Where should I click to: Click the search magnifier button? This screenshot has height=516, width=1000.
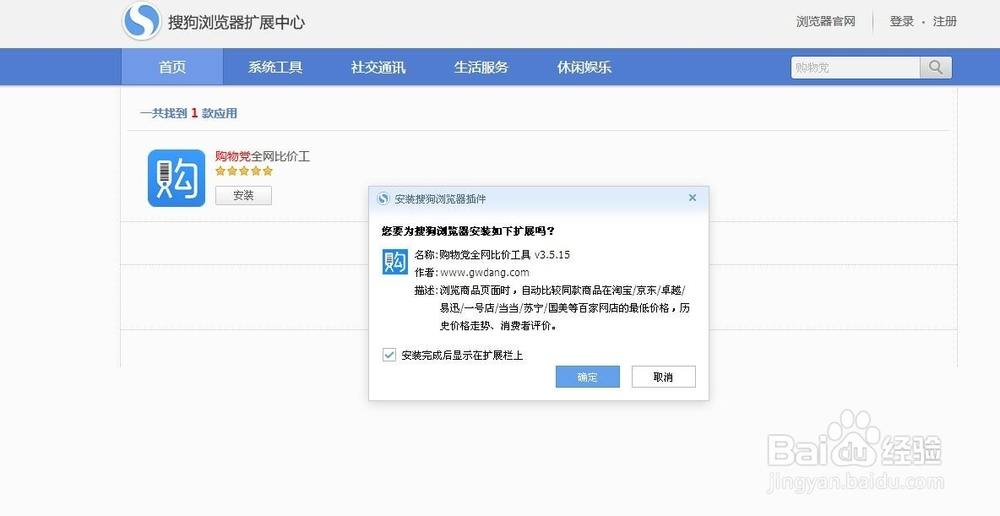coord(936,67)
